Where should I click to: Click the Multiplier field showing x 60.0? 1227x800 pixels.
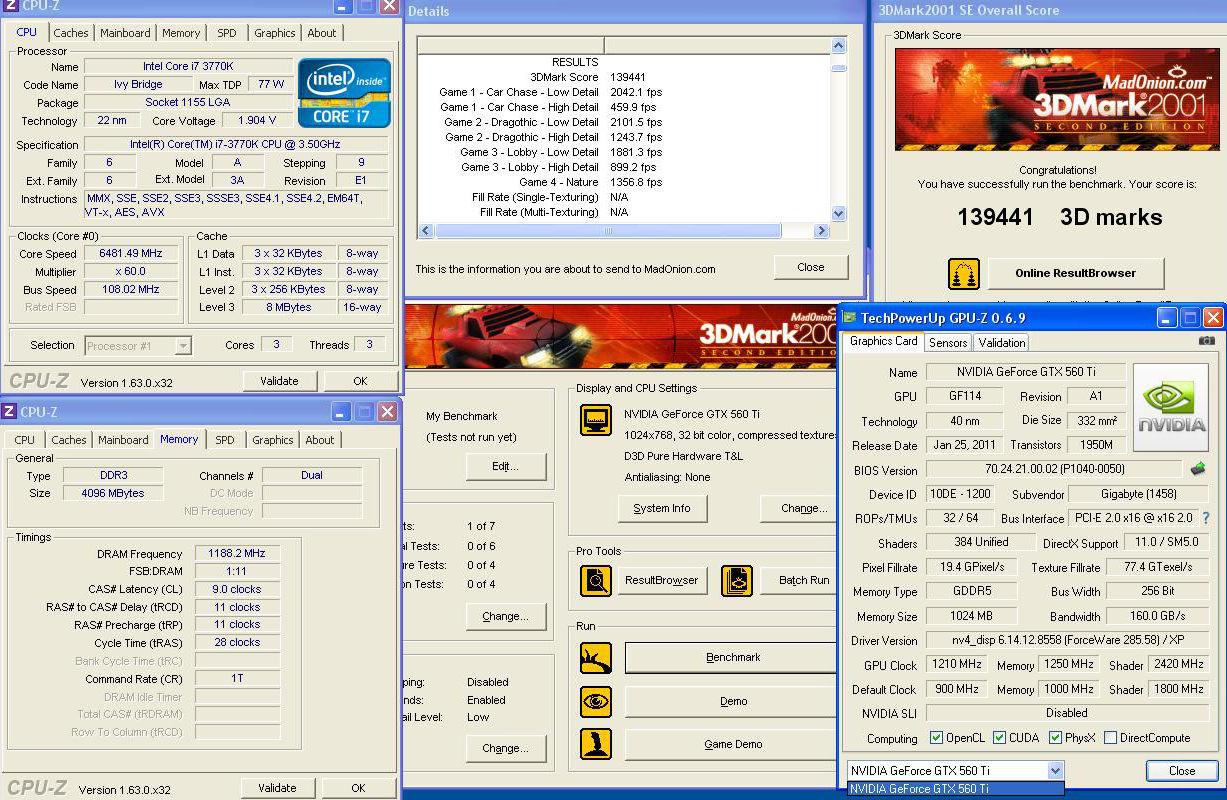pyautogui.click(x=130, y=272)
